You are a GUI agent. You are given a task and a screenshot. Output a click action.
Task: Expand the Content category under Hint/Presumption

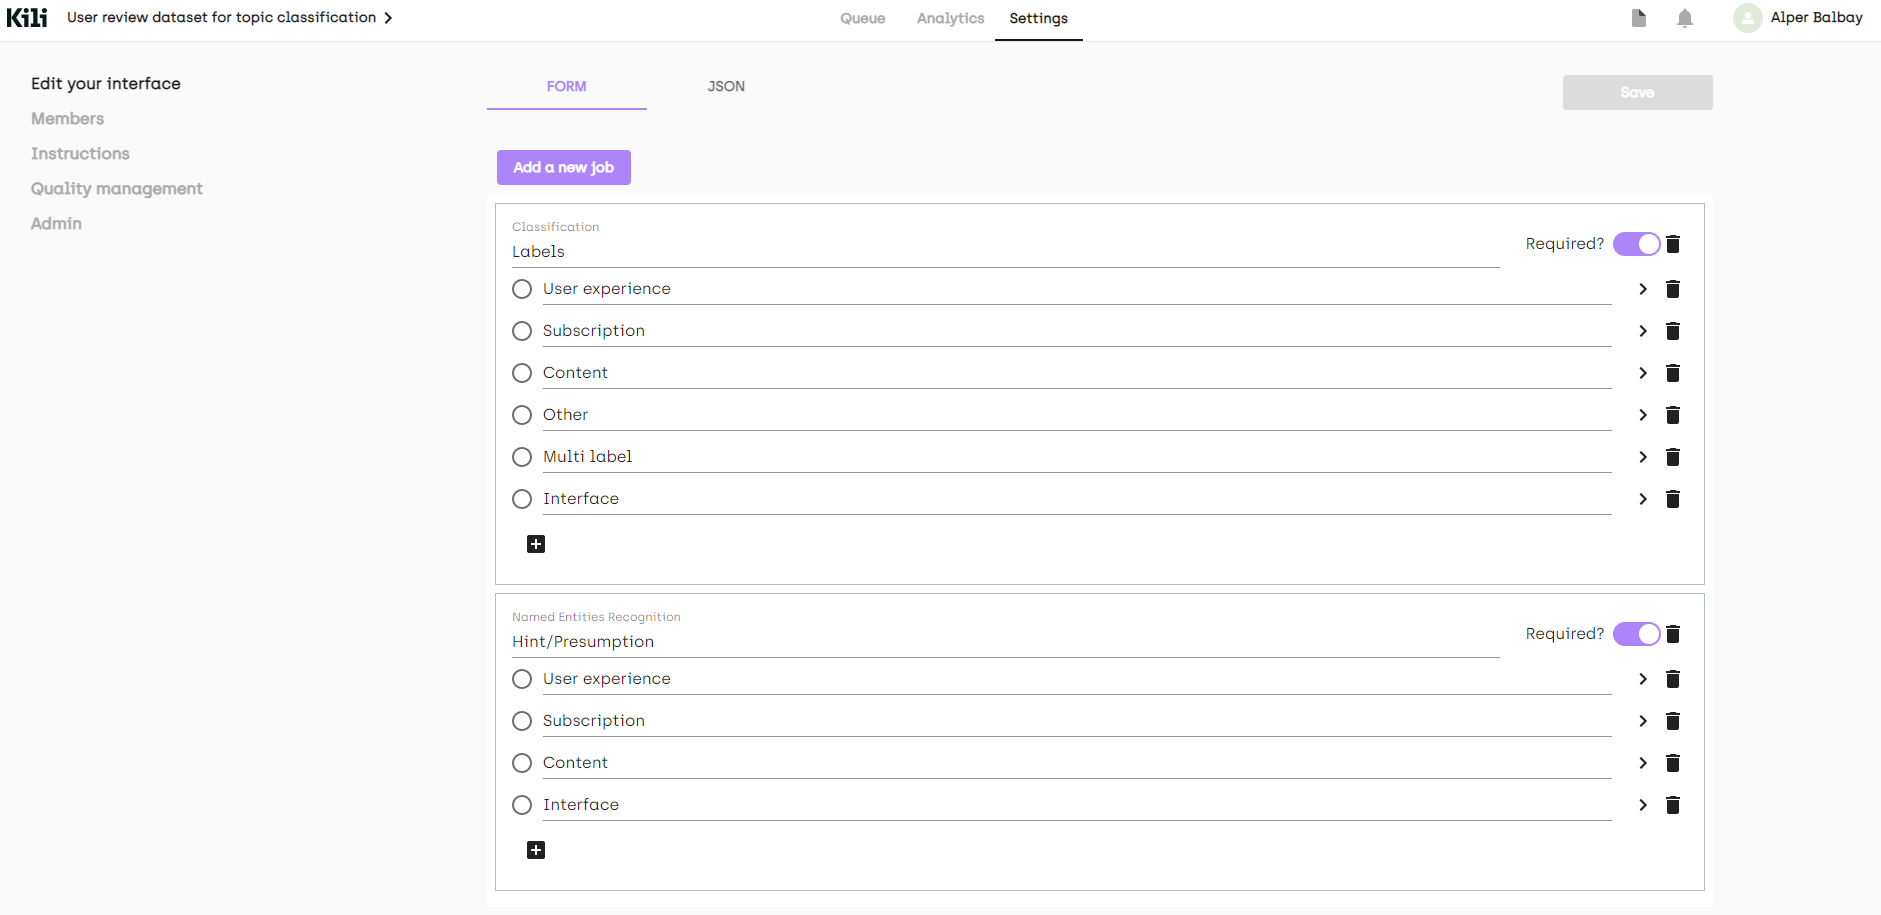click(x=1642, y=763)
